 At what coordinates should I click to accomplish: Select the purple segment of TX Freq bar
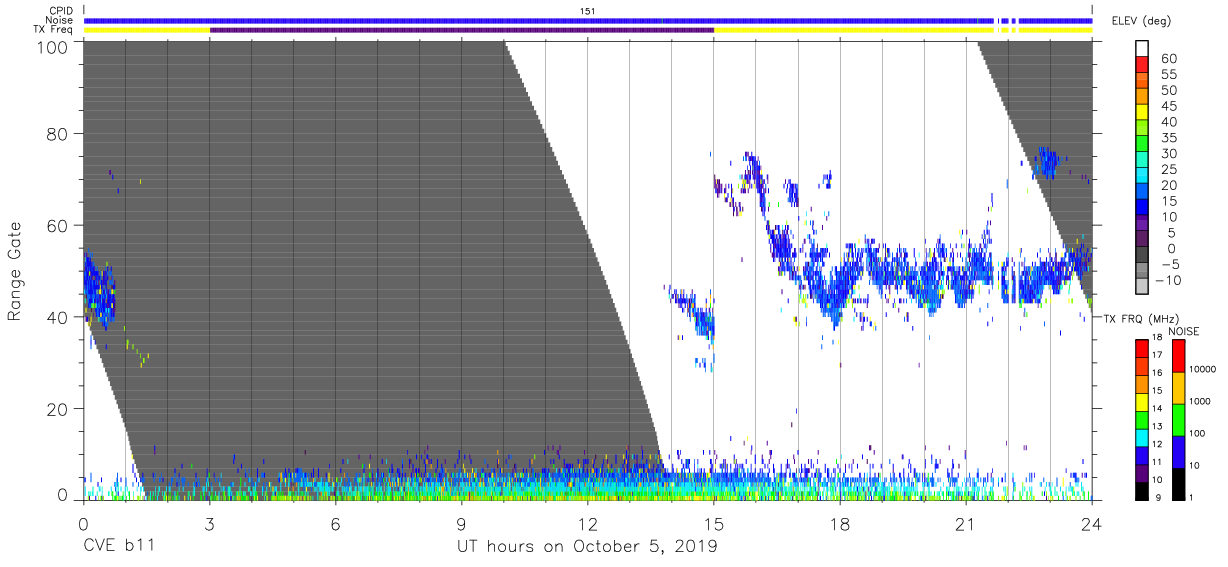(x=462, y=30)
